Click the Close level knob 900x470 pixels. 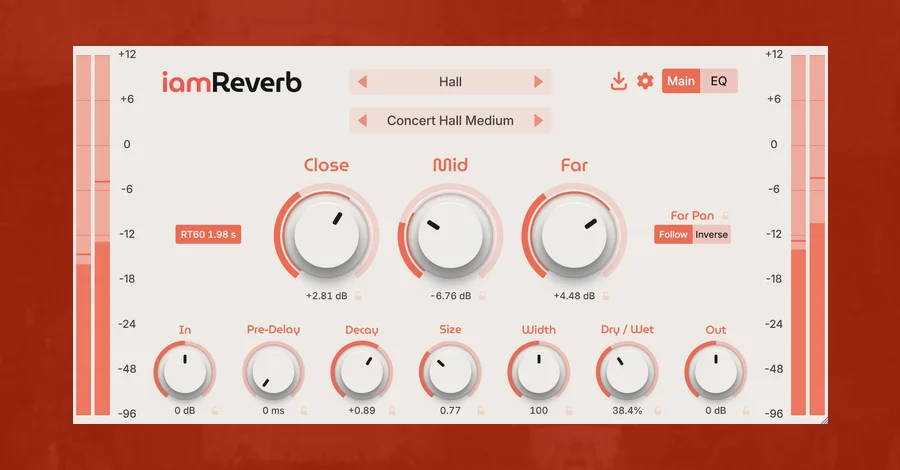(x=326, y=234)
